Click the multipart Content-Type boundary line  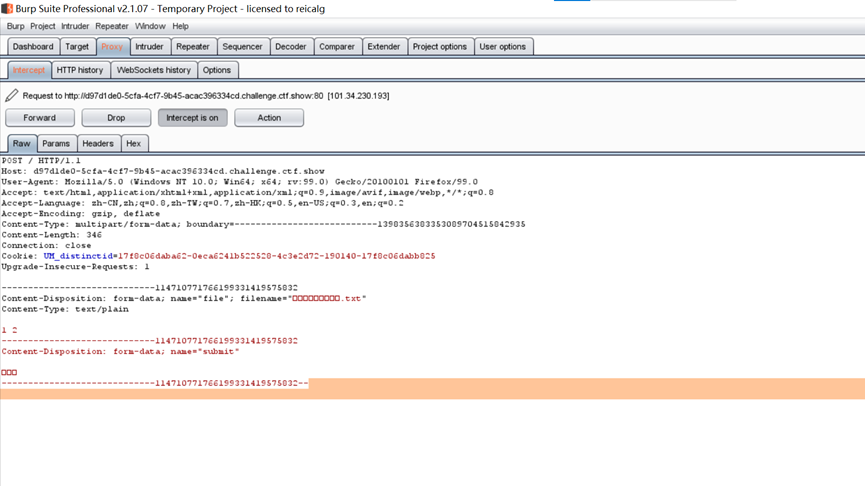pyautogui.click(x=263, y=224)
